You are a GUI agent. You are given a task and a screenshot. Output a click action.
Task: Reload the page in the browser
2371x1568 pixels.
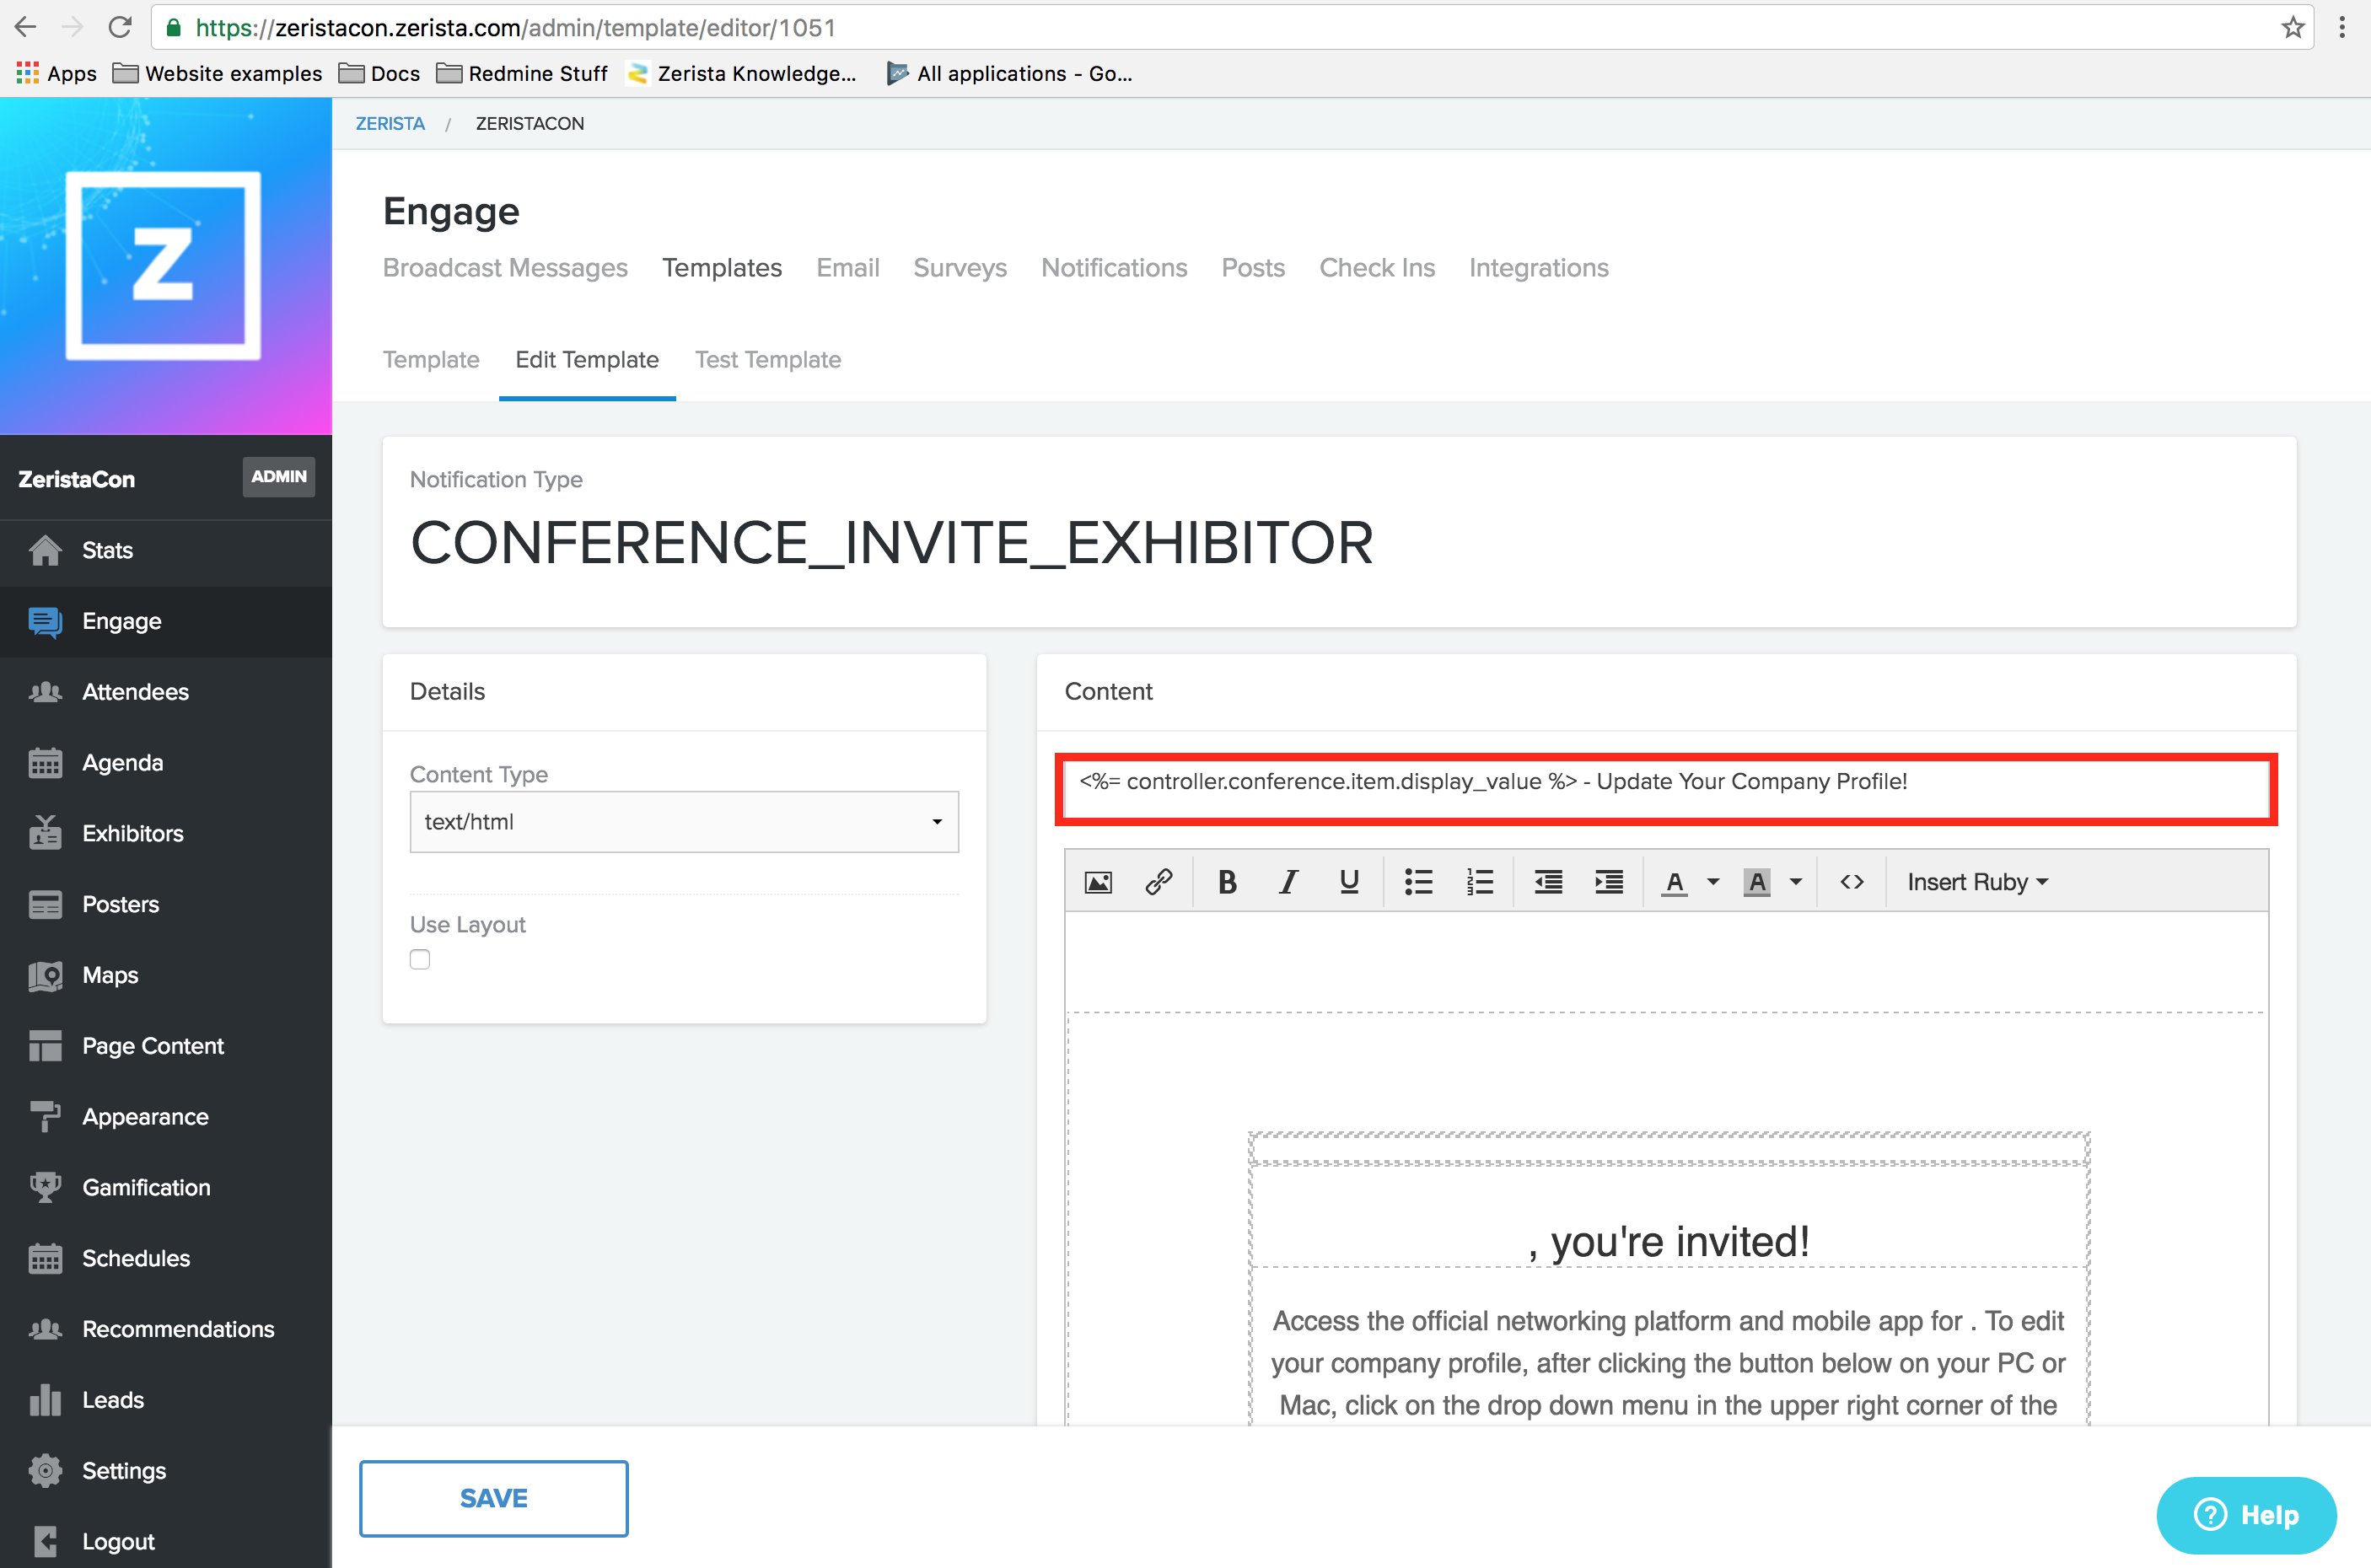121,27
